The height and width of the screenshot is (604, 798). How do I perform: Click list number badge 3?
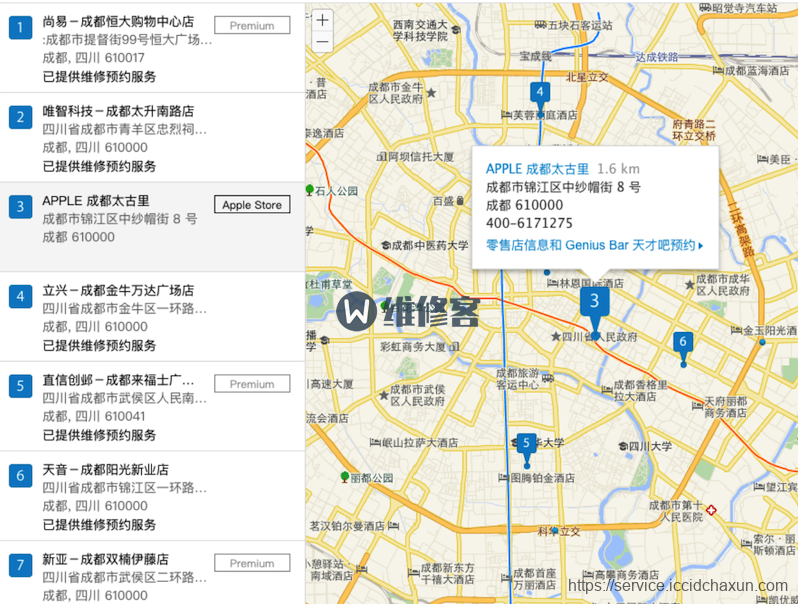point(20,207)
